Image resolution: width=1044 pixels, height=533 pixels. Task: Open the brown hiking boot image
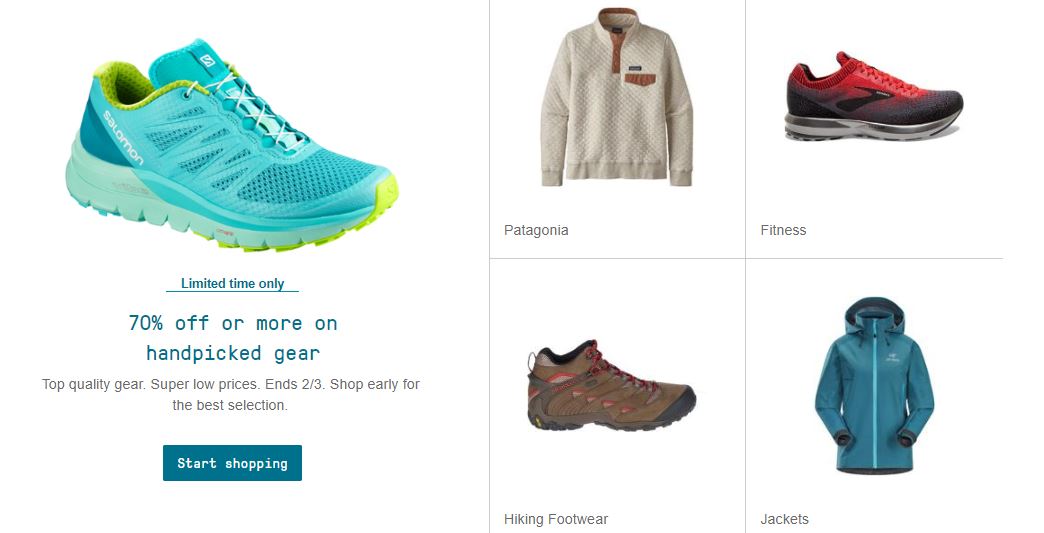(x=611, y=385)
